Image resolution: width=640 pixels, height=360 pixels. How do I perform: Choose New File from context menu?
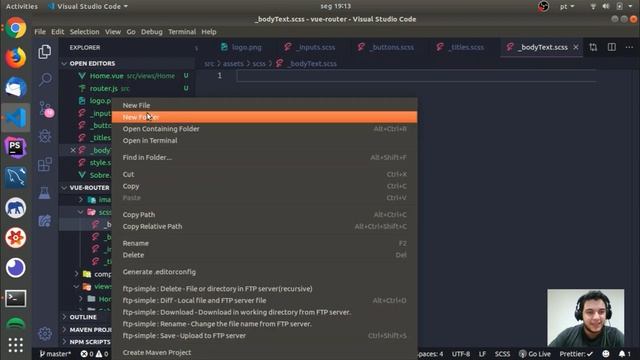click(x=264, y=105)
